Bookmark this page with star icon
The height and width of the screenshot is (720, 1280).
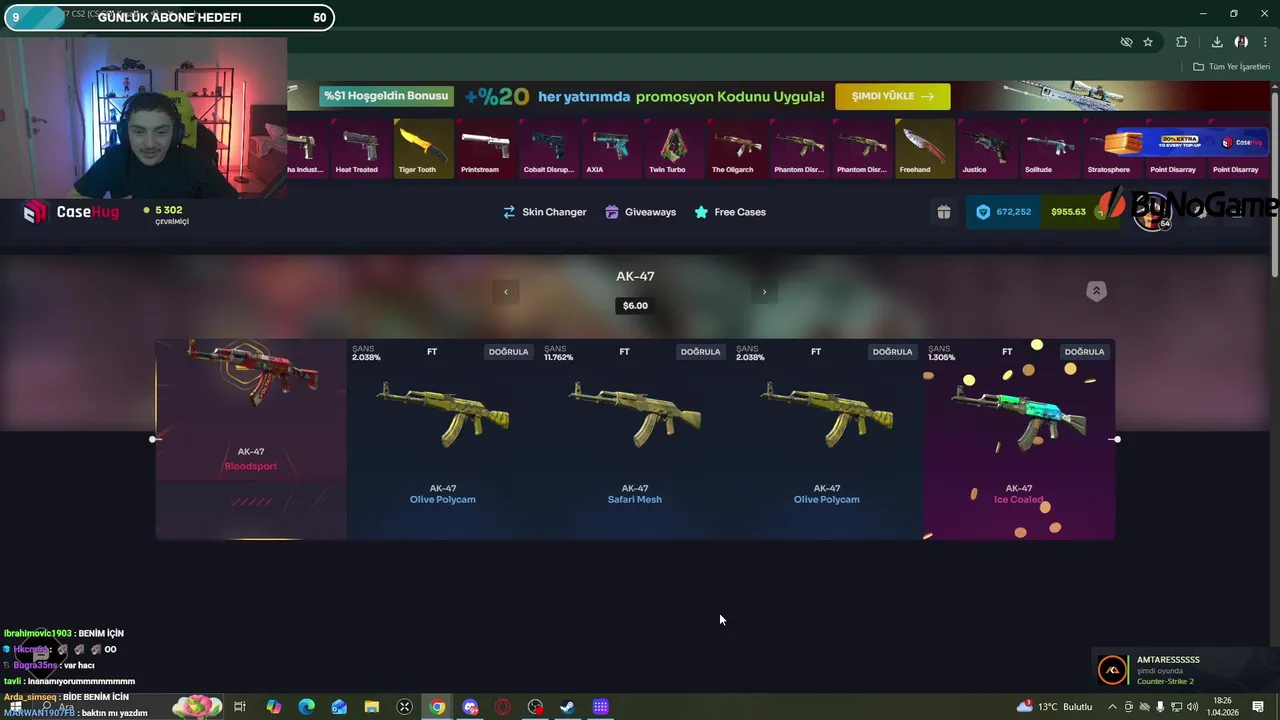[1148, 42]
